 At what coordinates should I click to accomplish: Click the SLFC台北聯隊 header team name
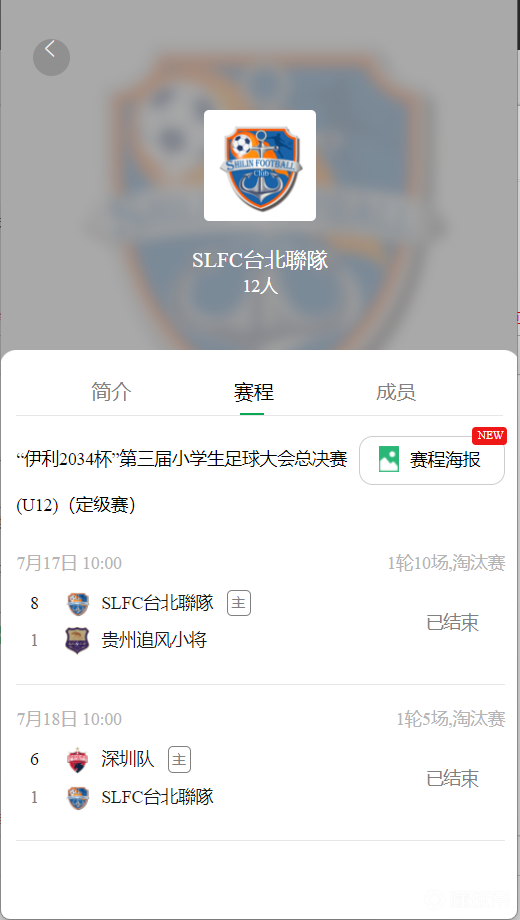[260, 260]
